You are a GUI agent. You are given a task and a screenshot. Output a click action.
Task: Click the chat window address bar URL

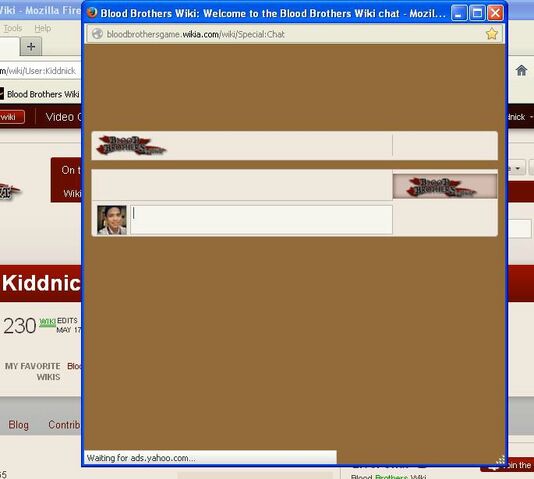tap(195, 34)
